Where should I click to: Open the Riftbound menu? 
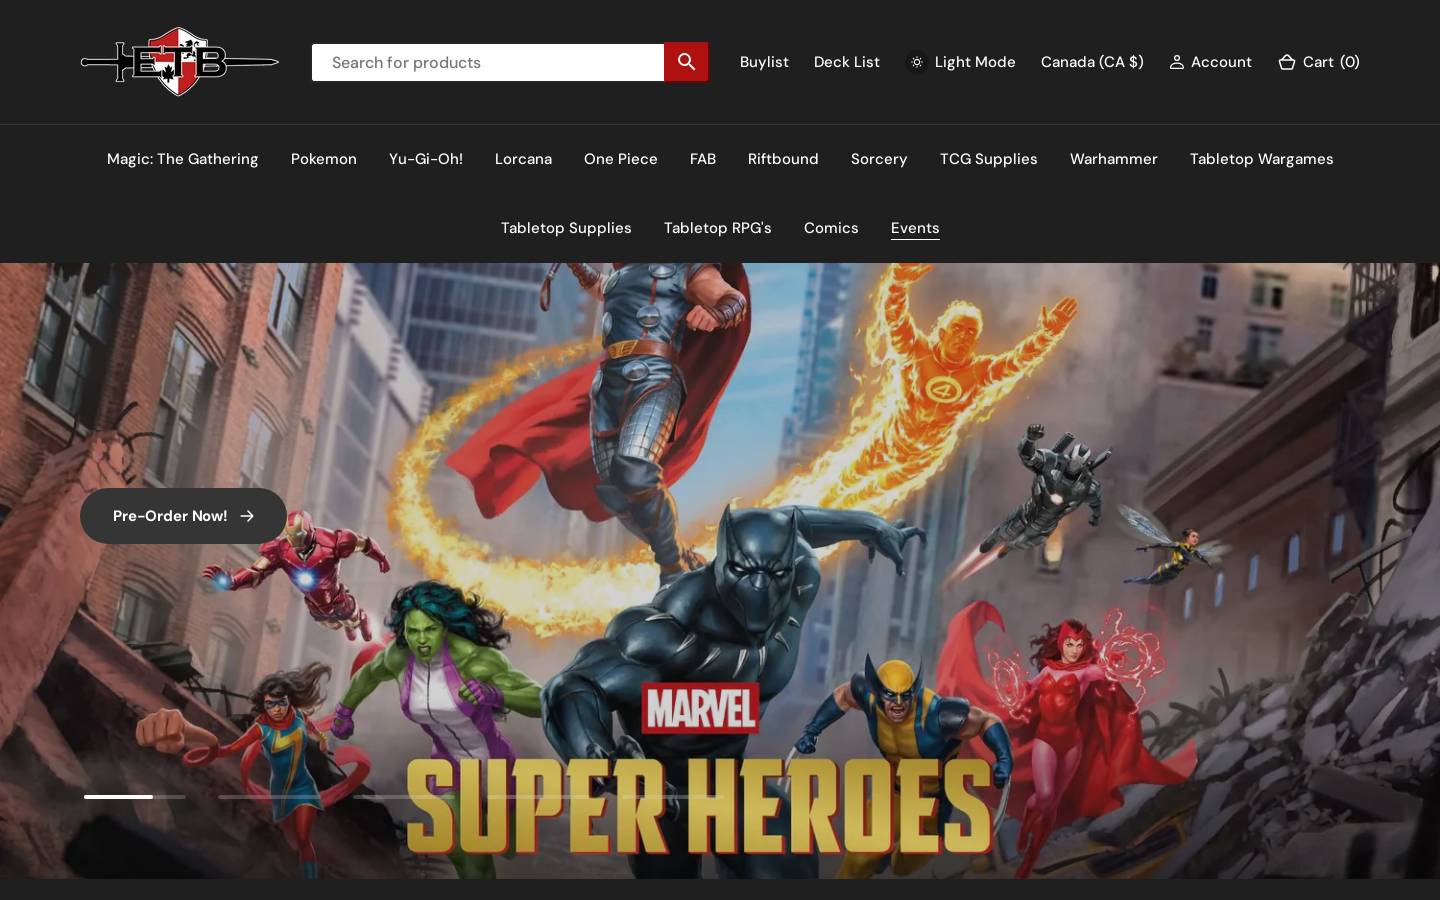point(783,159)
